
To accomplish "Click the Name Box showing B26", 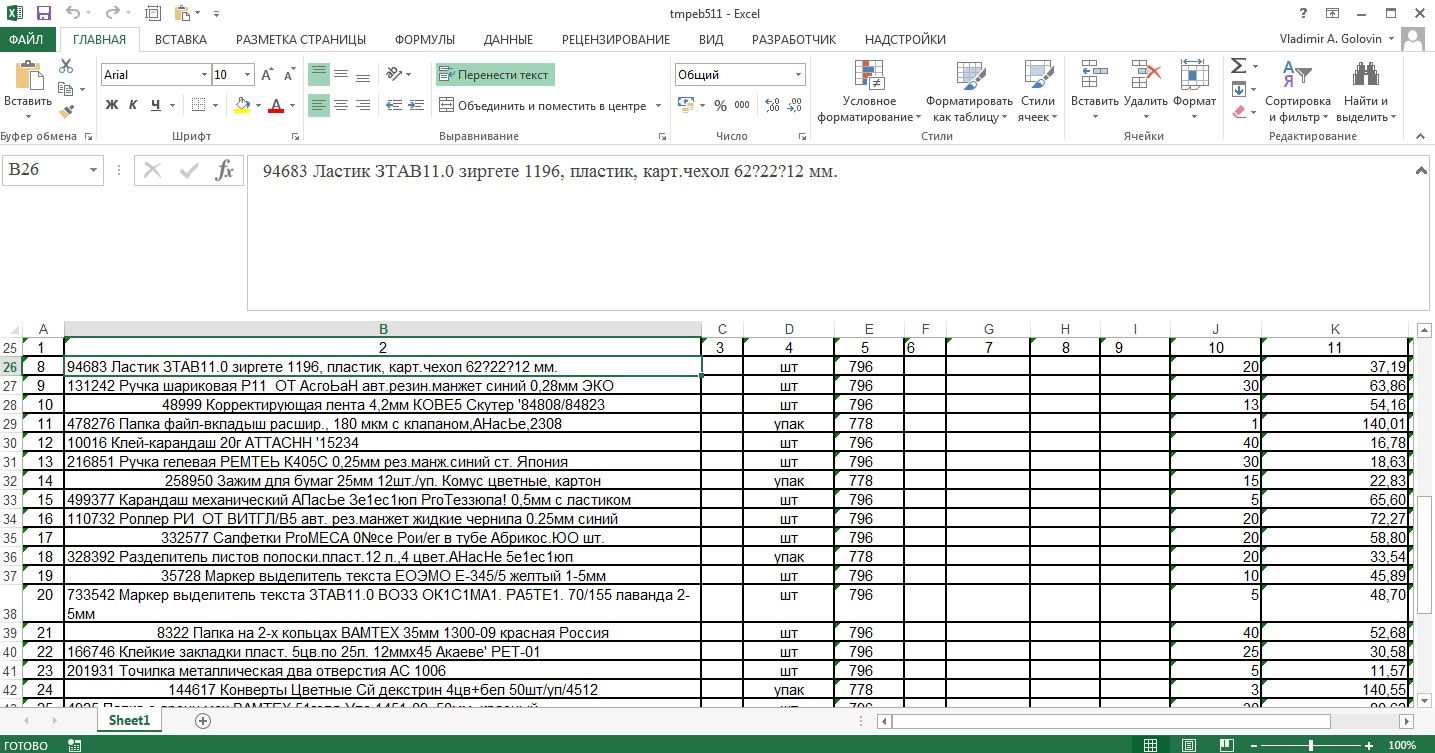I will coord(45,171).
